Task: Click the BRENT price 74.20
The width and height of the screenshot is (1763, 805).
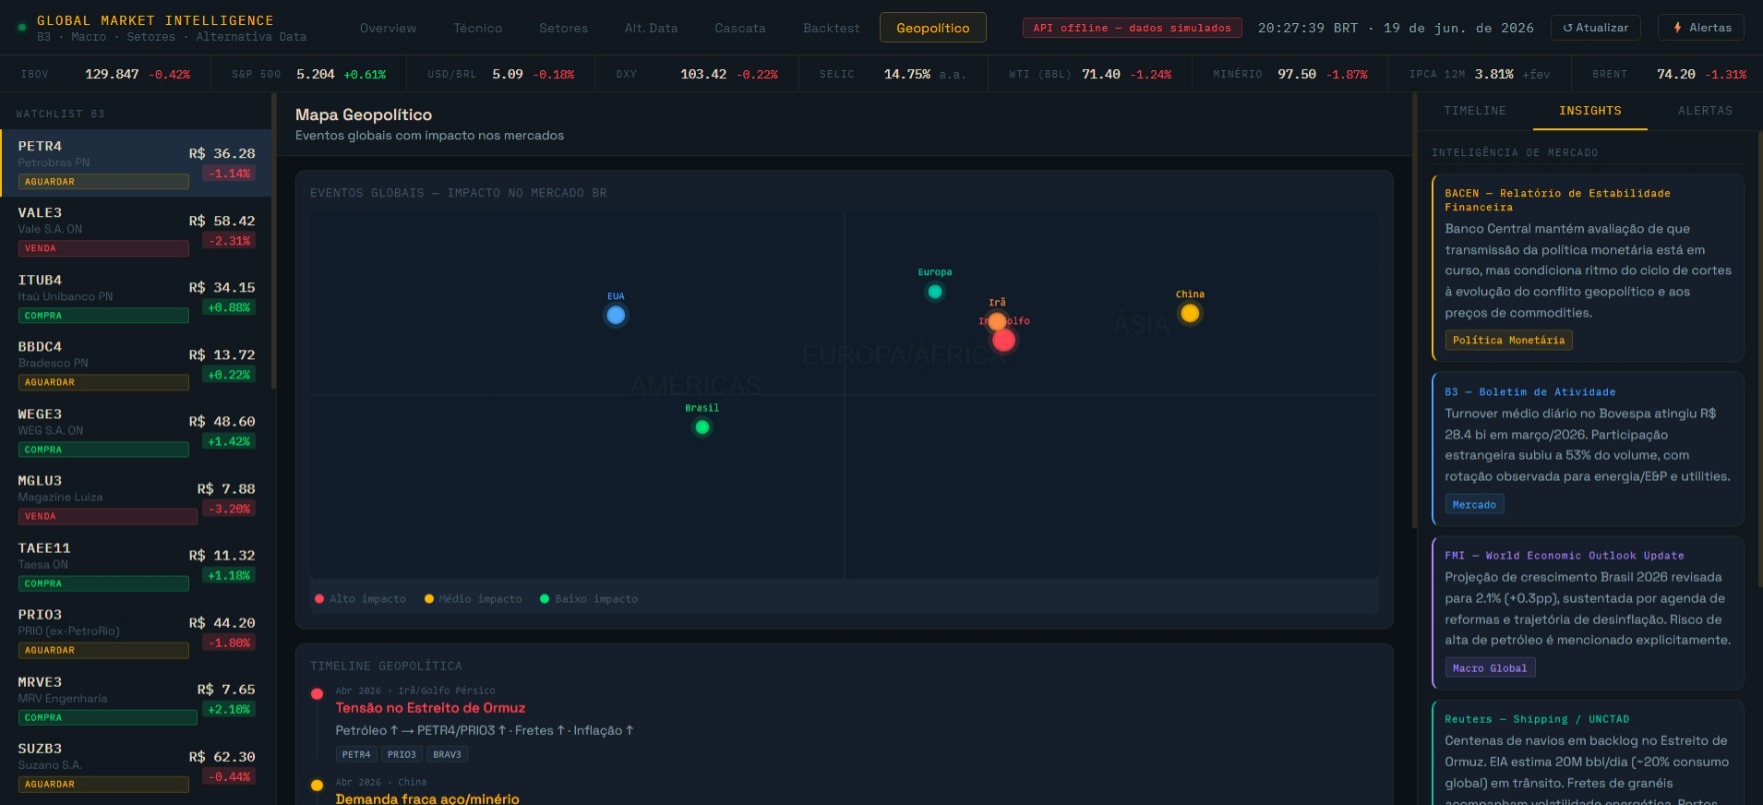Action: pos(1676,74)
